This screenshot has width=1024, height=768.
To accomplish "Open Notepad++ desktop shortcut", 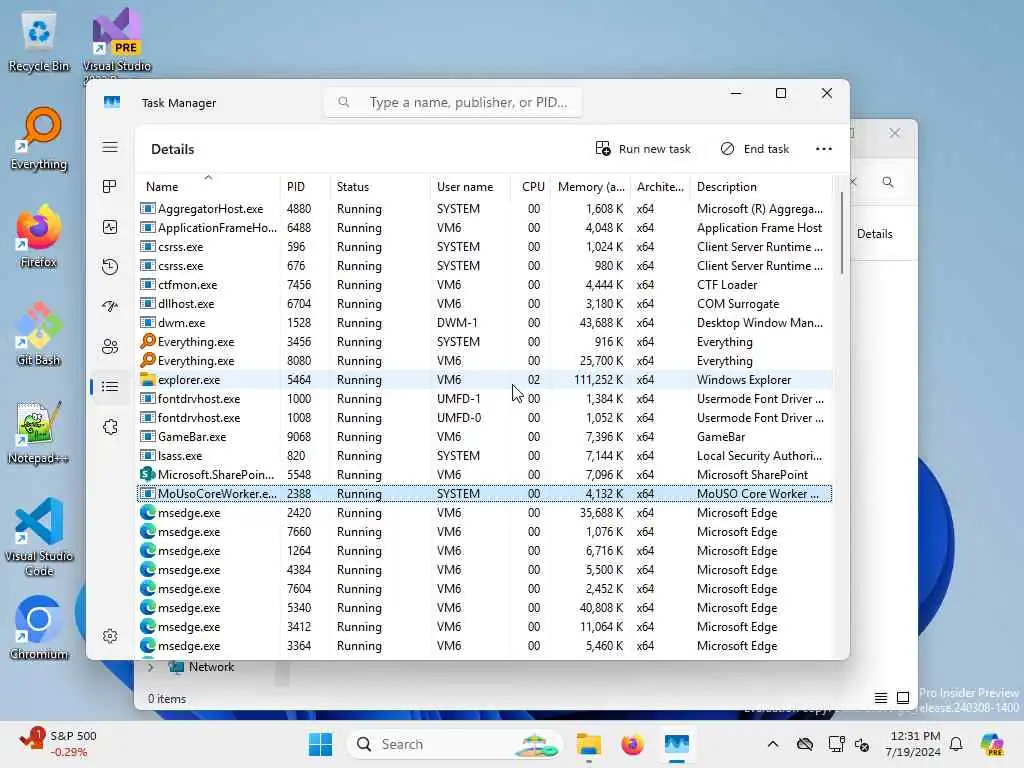I will 39,432.
